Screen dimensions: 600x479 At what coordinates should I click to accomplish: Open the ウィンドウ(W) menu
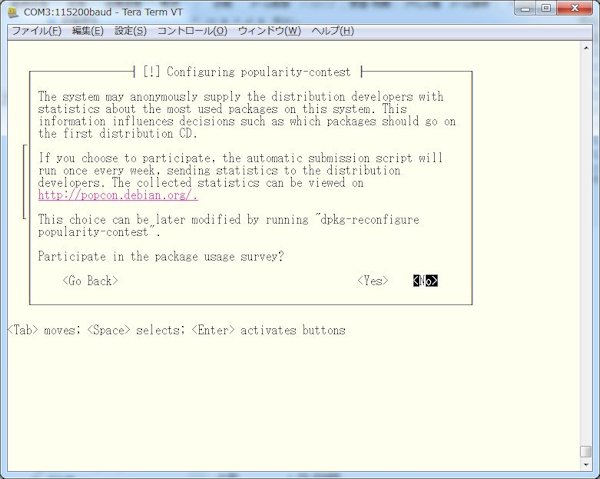pyautogui.click(x=269, y=31)
